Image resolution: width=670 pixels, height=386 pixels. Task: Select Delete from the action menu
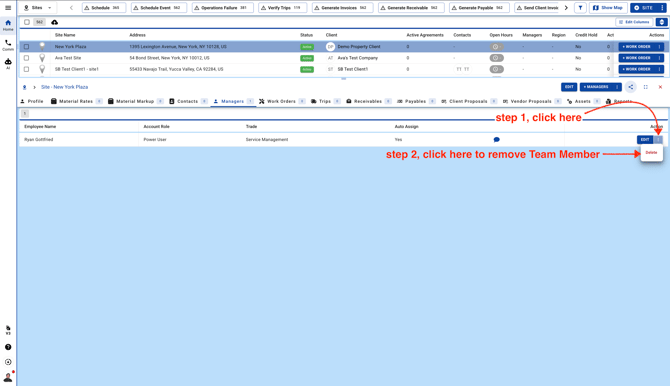(651, 153)
